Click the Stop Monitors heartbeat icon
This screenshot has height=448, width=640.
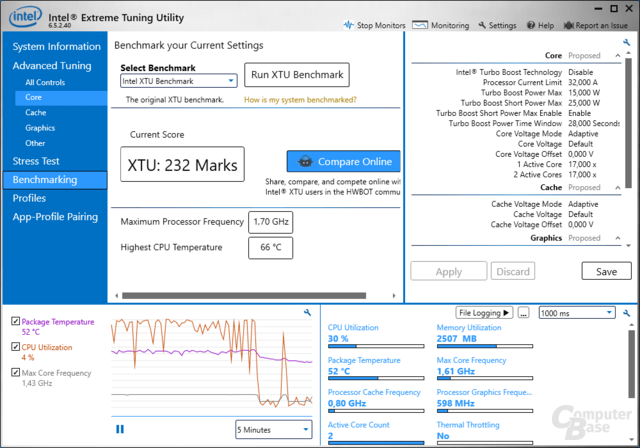(349, 25)
